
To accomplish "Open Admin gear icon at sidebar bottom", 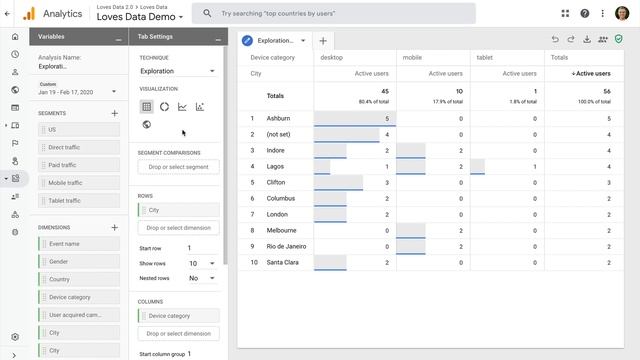I will [x=15, y=337].
